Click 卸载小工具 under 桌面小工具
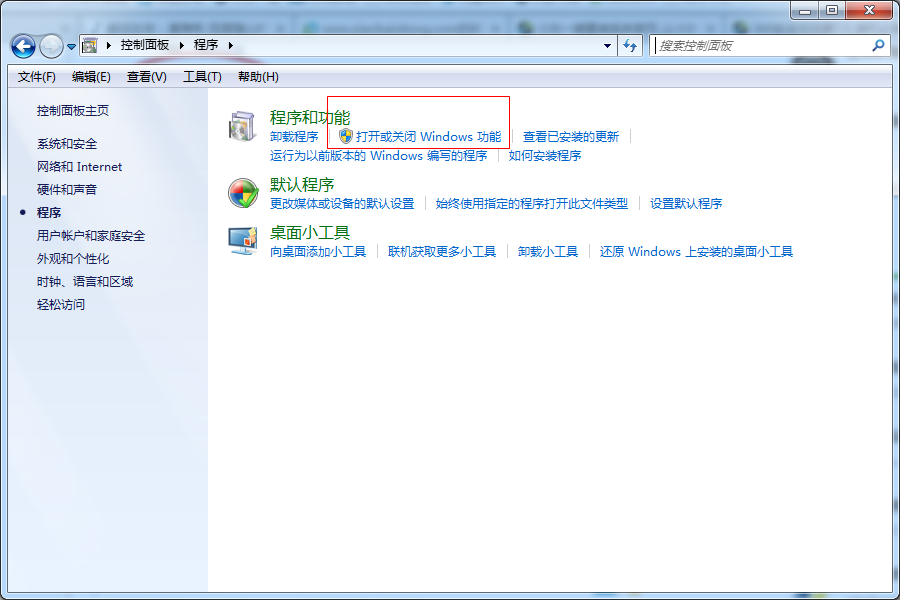This screenshot has height=600, width=900. pos(548,251)
